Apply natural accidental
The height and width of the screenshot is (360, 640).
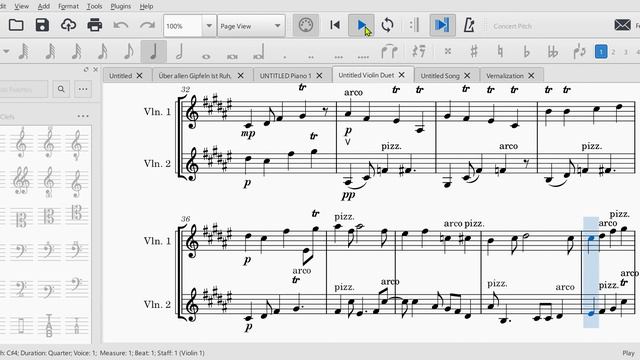tap(500, 51)
